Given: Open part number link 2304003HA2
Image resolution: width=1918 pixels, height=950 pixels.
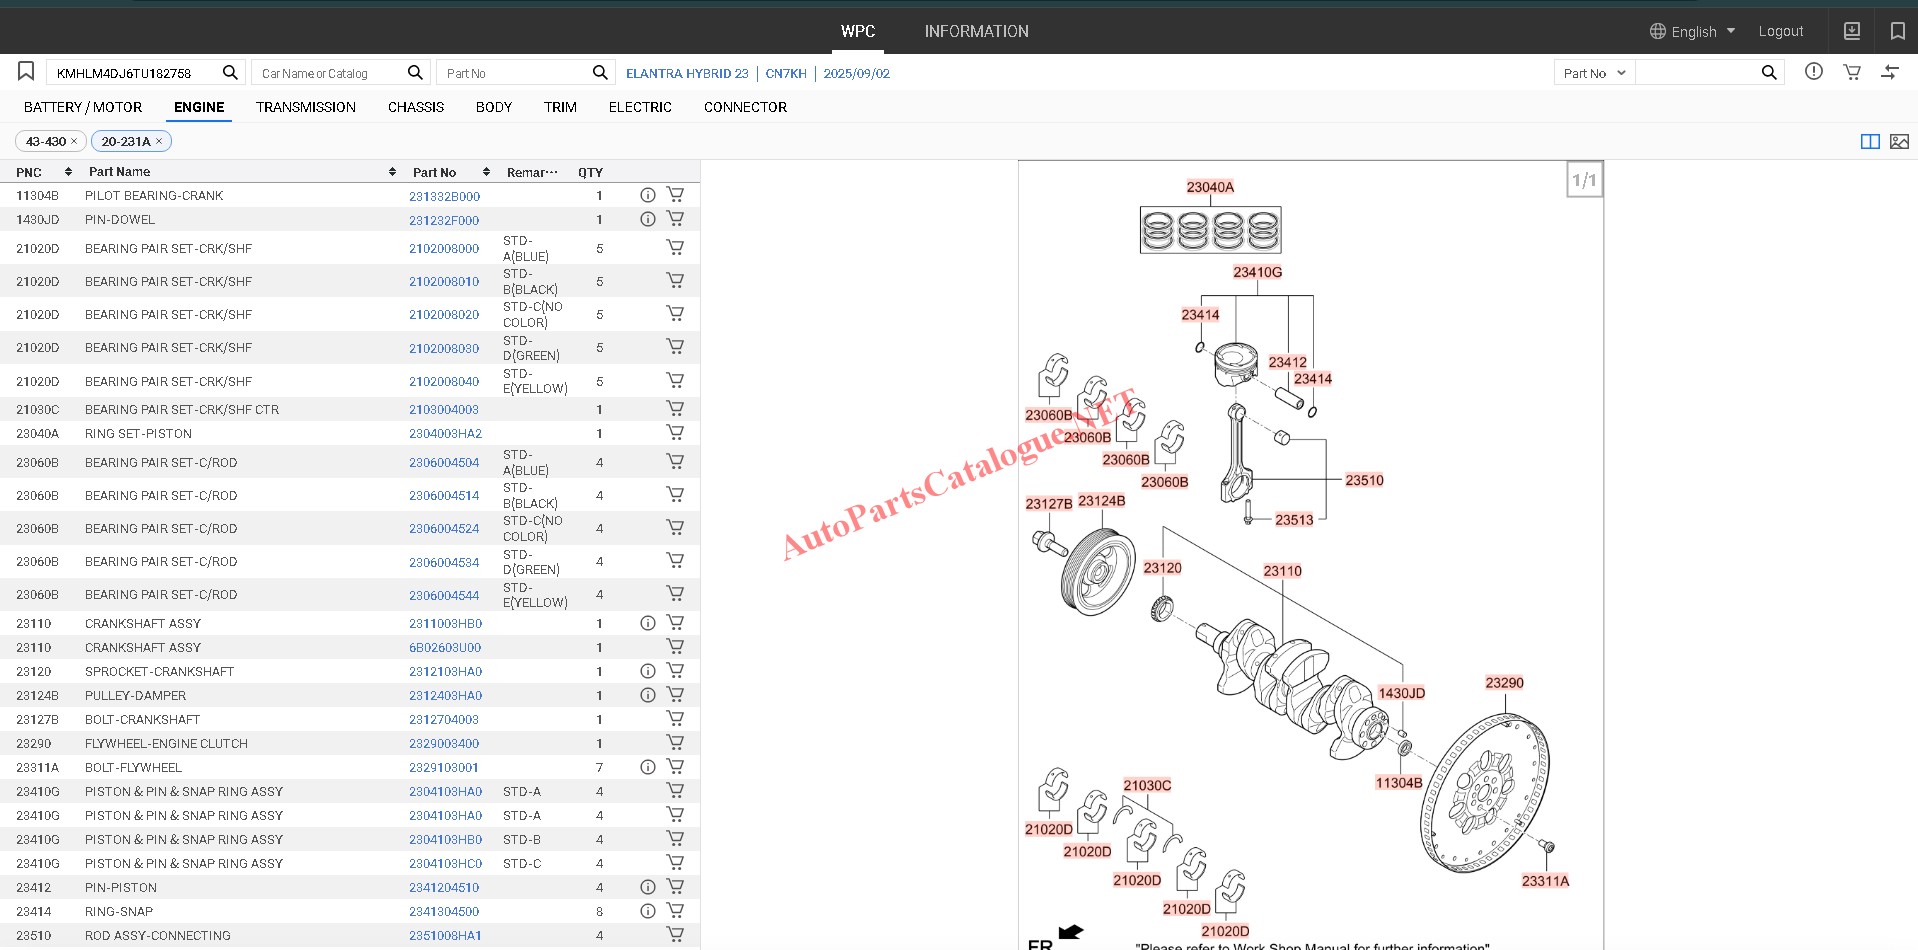Looking at the screenshot, I should (x=445, y=434).
